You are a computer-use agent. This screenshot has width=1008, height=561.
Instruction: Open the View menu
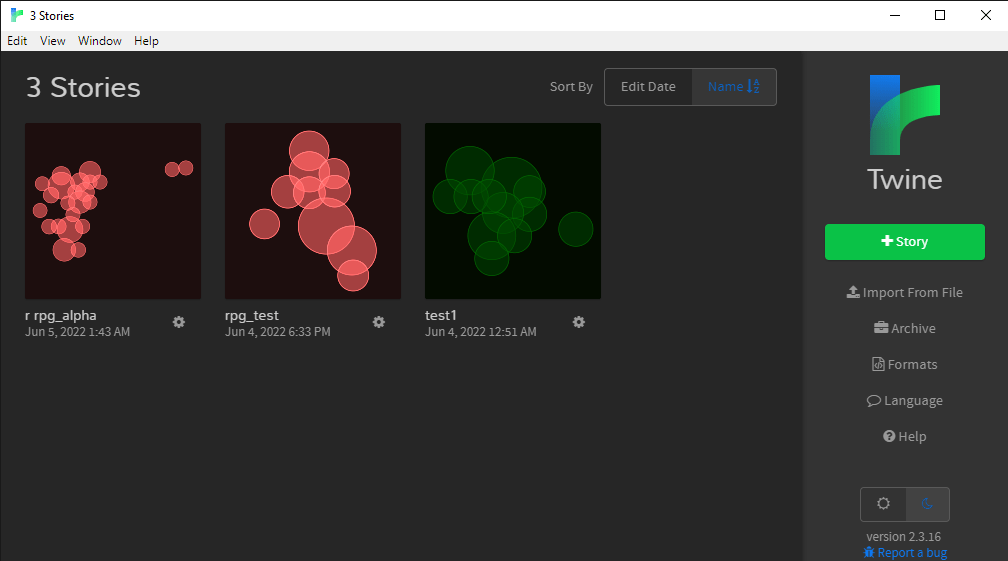click(x=53, y=41)
